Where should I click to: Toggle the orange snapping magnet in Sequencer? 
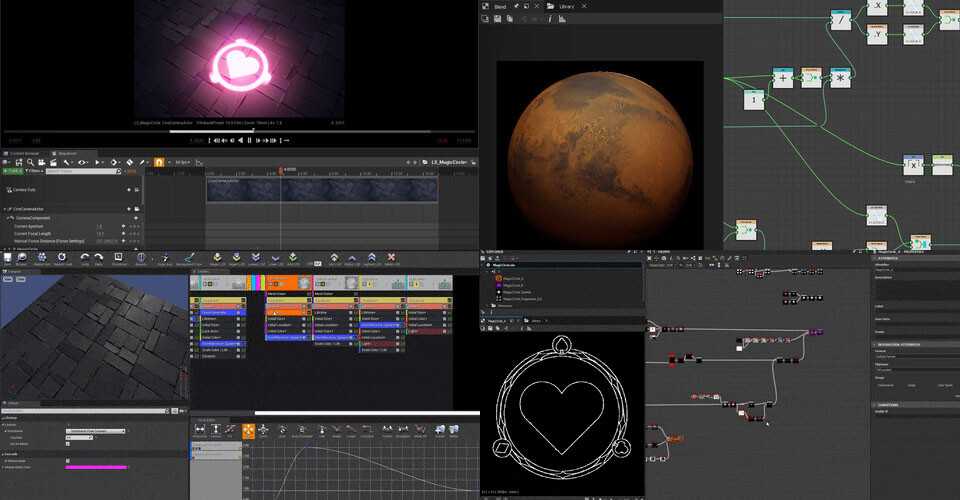[x=159, y=162]
